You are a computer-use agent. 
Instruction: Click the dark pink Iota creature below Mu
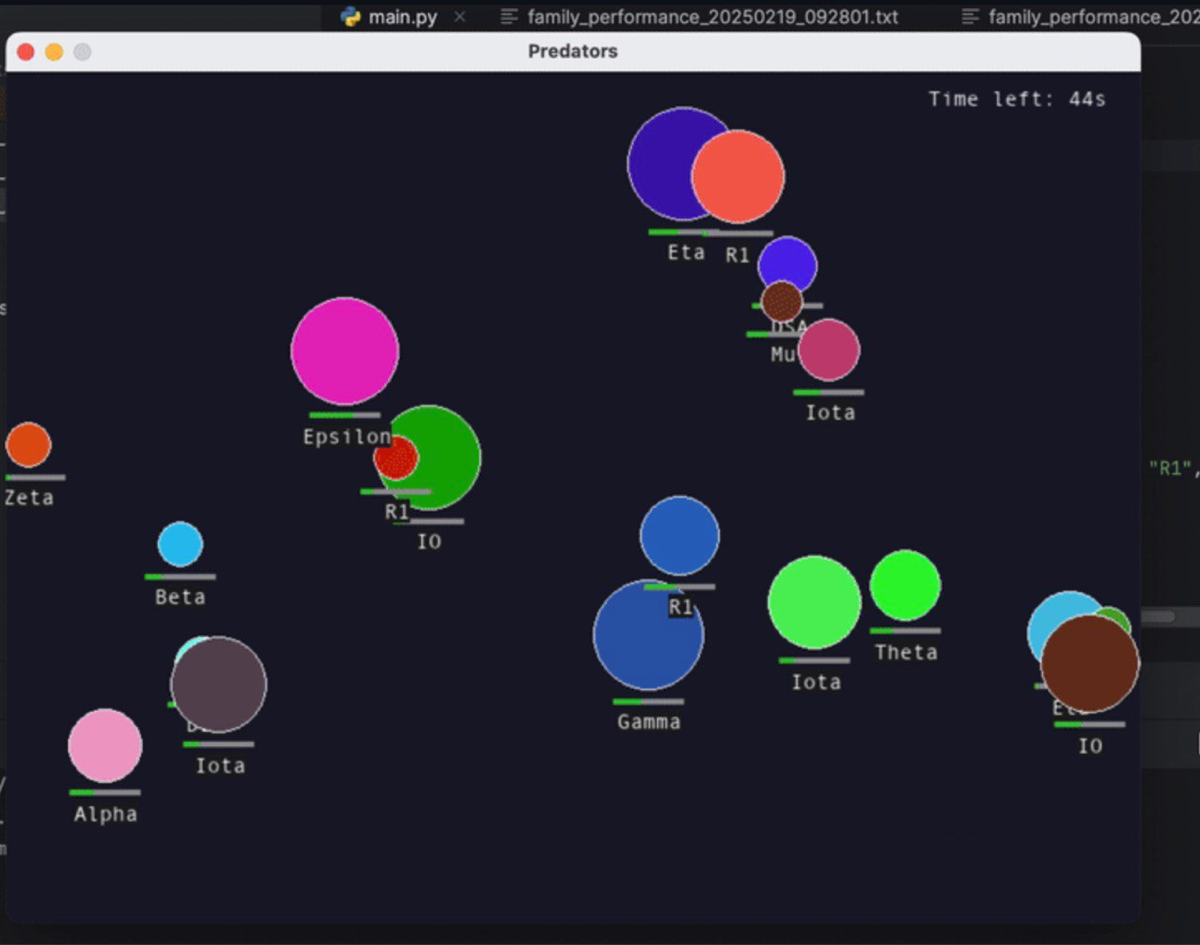tap(829, 349)
